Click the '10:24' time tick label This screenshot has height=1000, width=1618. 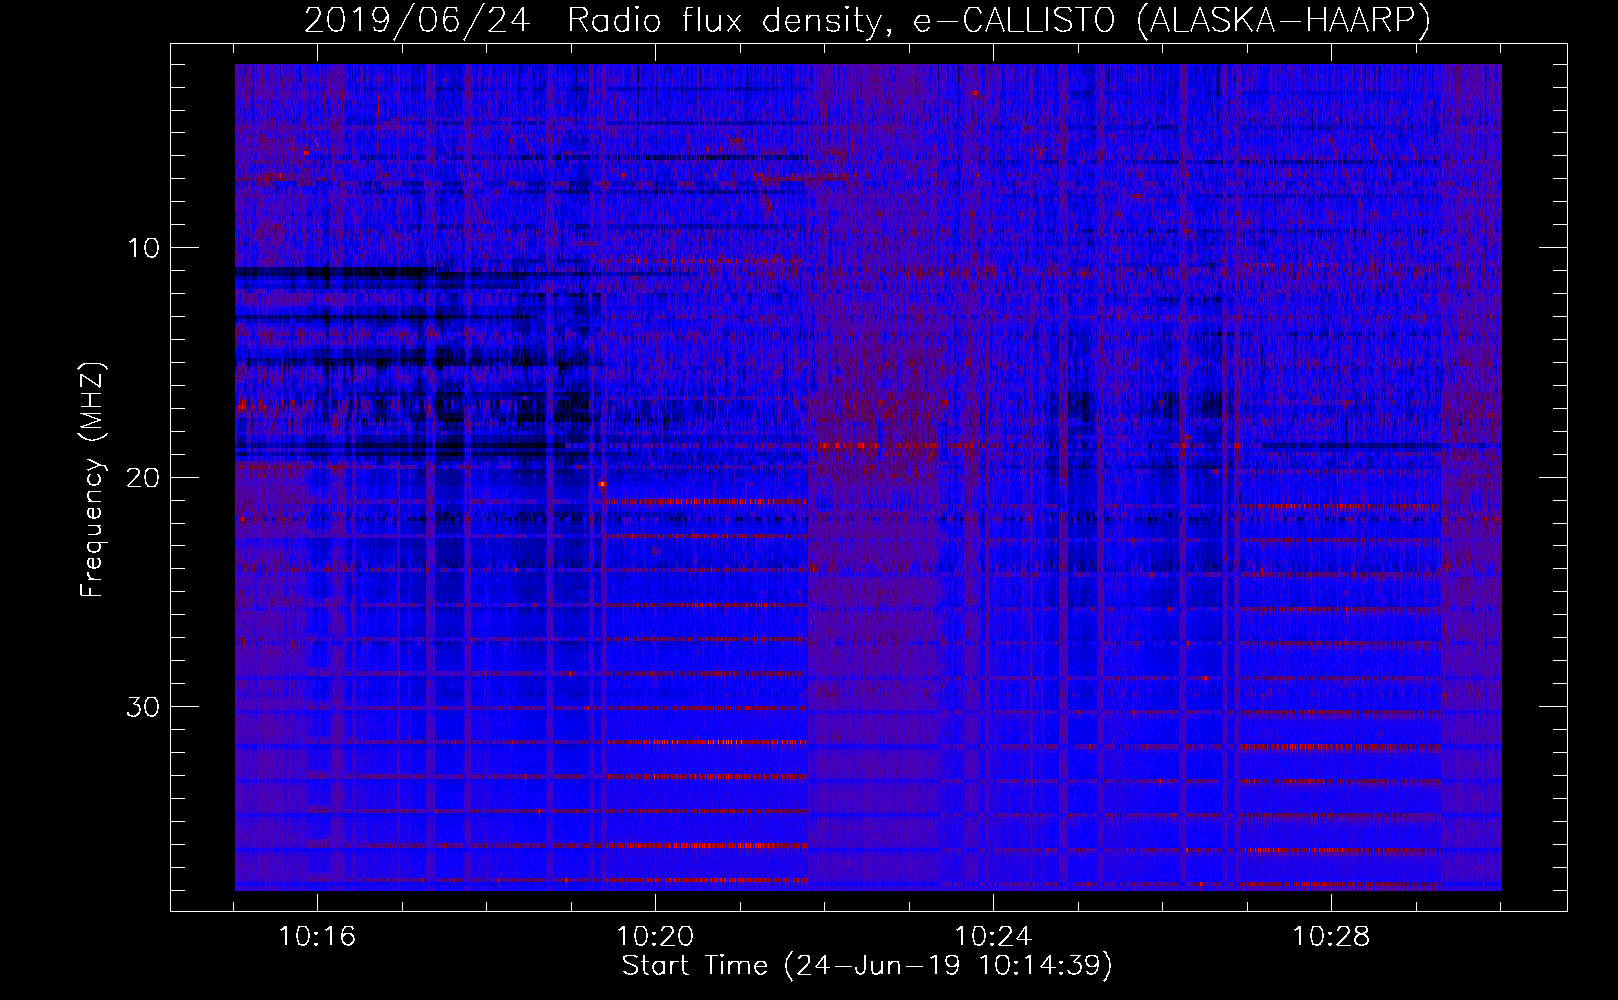(993, 937)
